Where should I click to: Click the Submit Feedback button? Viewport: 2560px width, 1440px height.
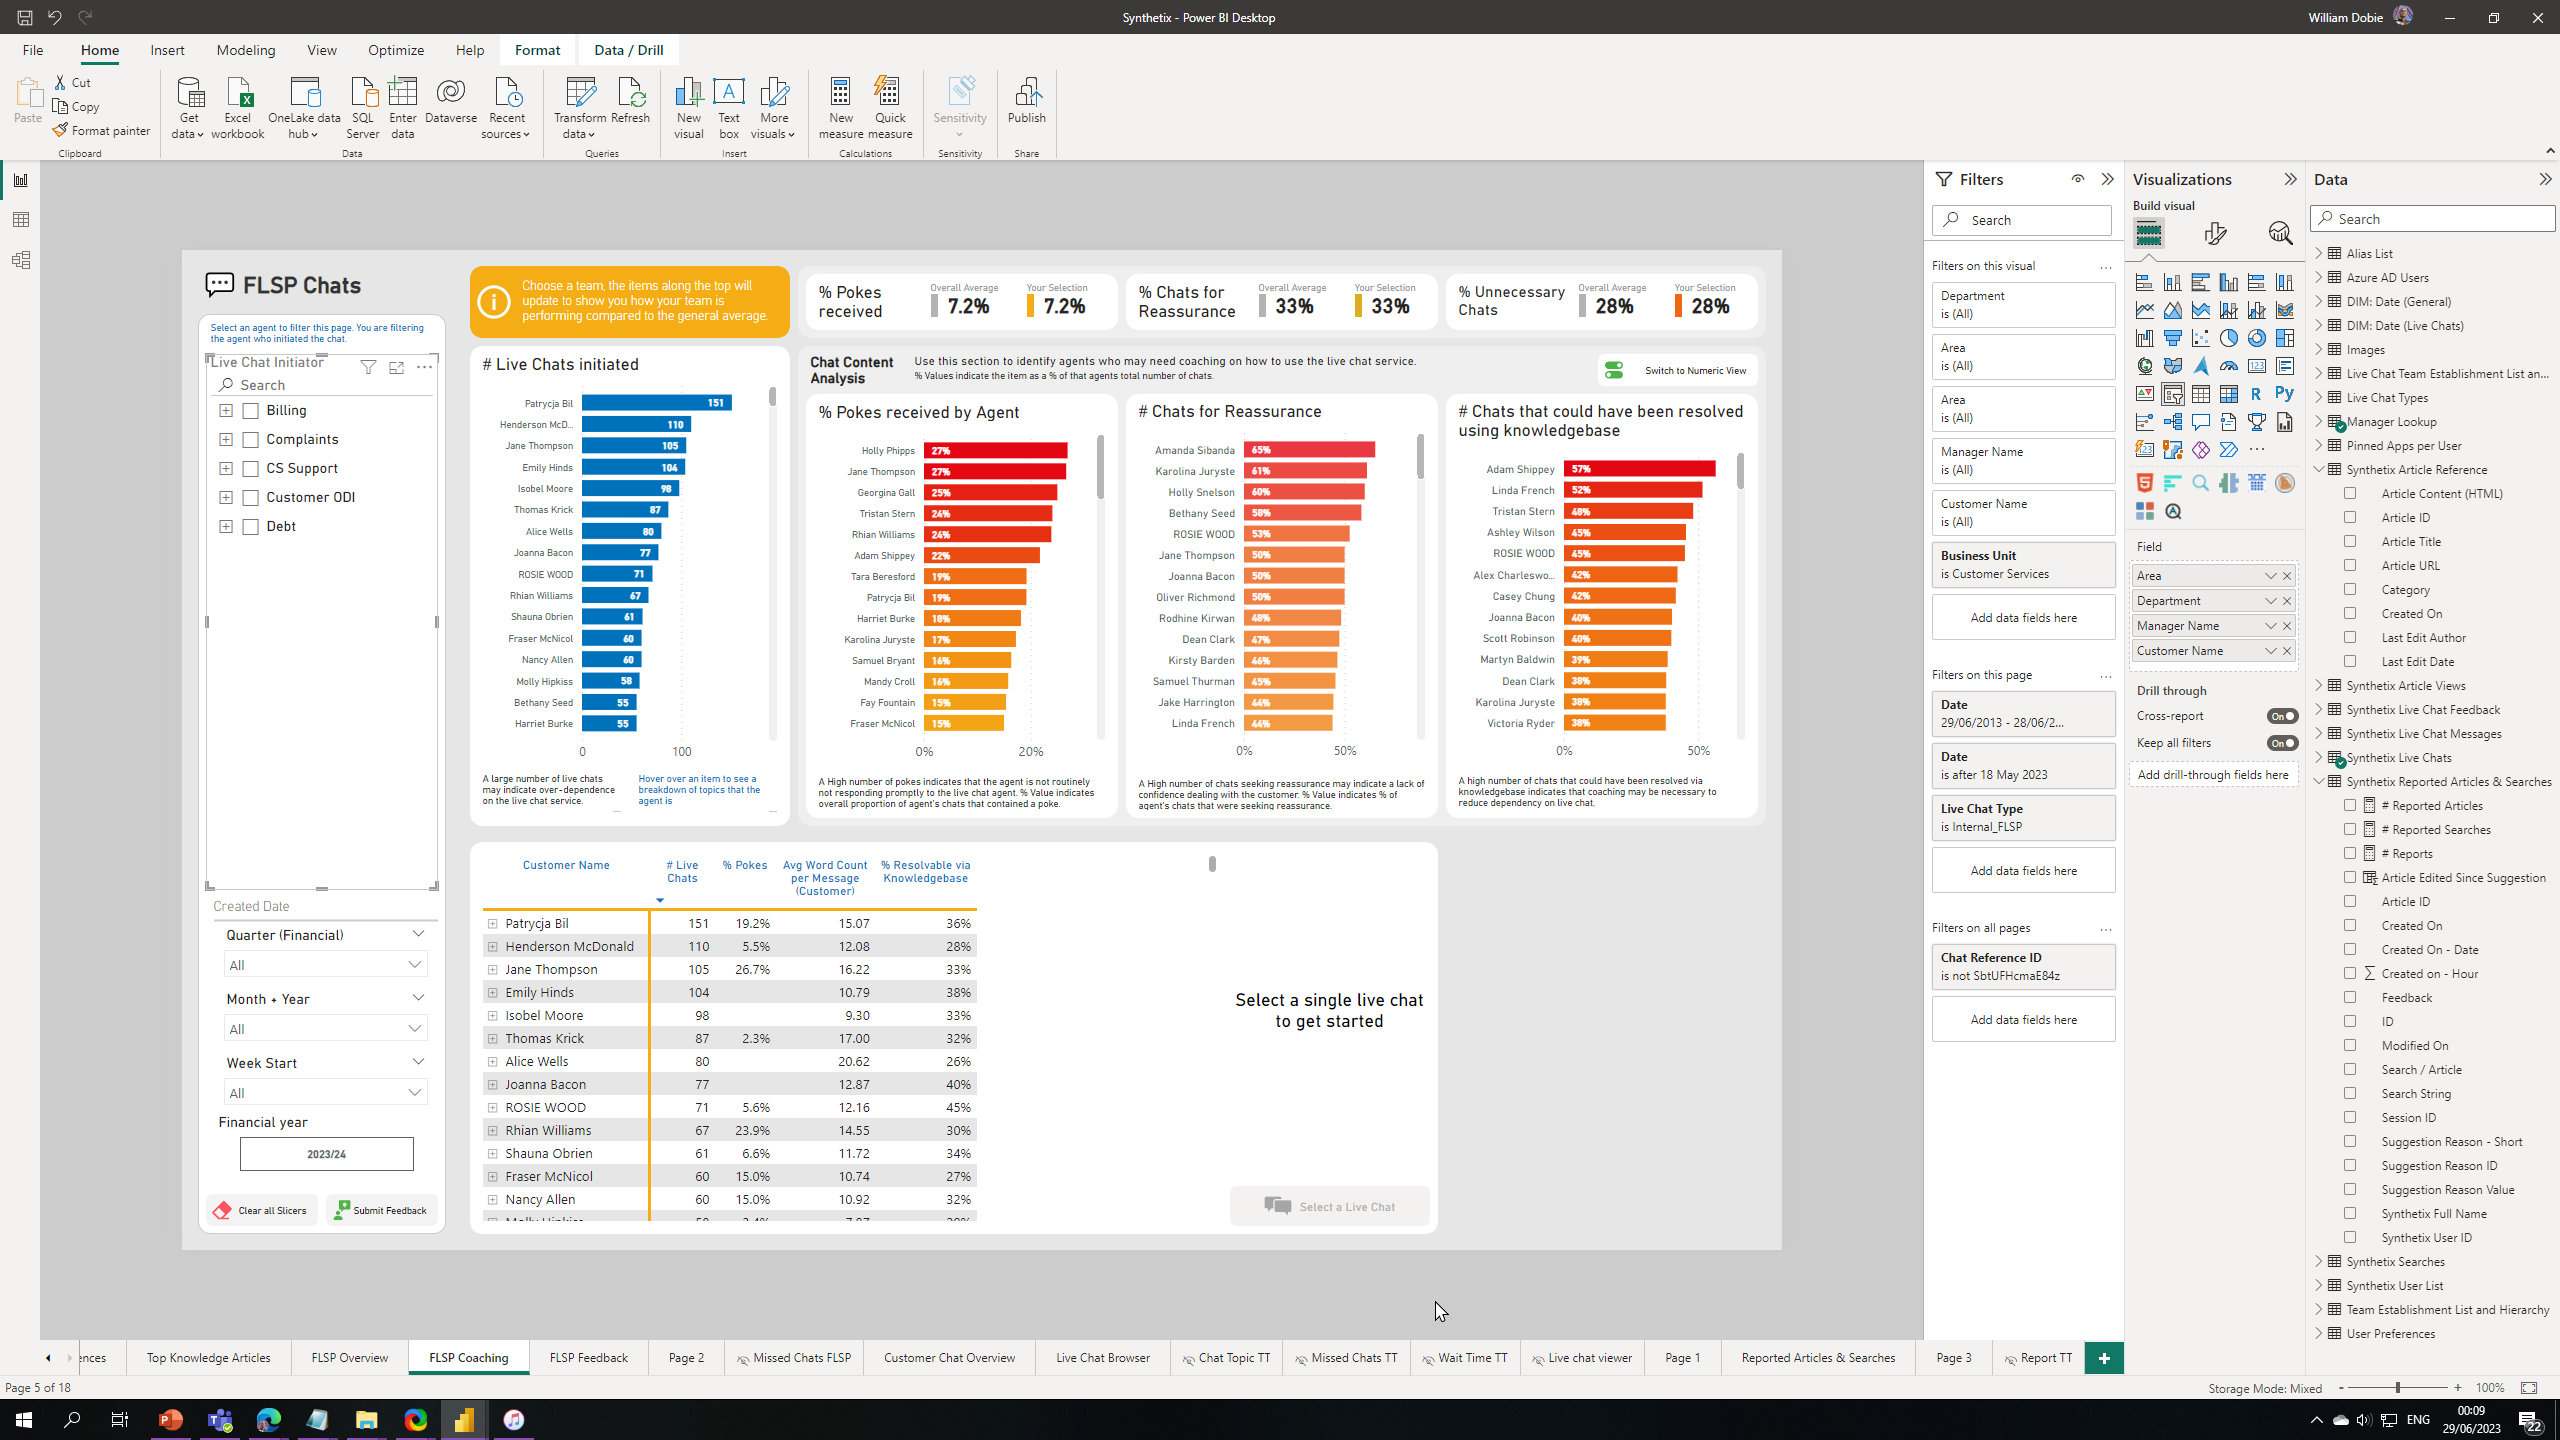pyautogui.click(x=381, y=1210)
